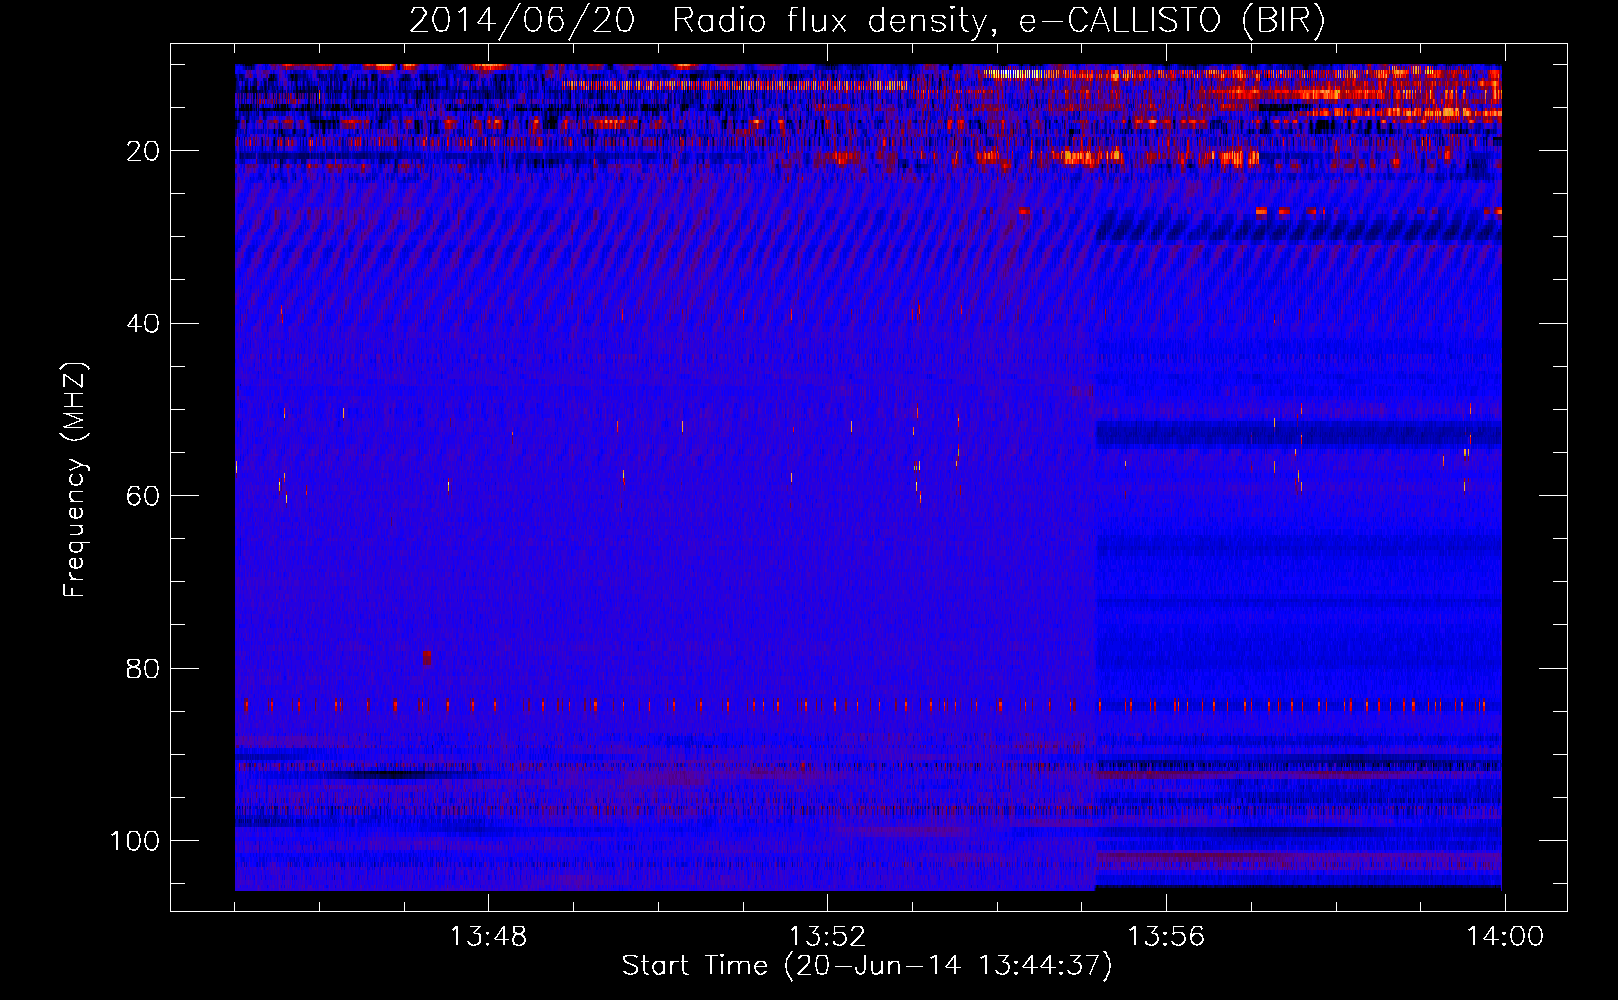Click the 'Start Time (20-Jun-14 13:44:37)' label
This screenshot has height=1000, width=1618.
pyautogui.click(x=867, y=966)
